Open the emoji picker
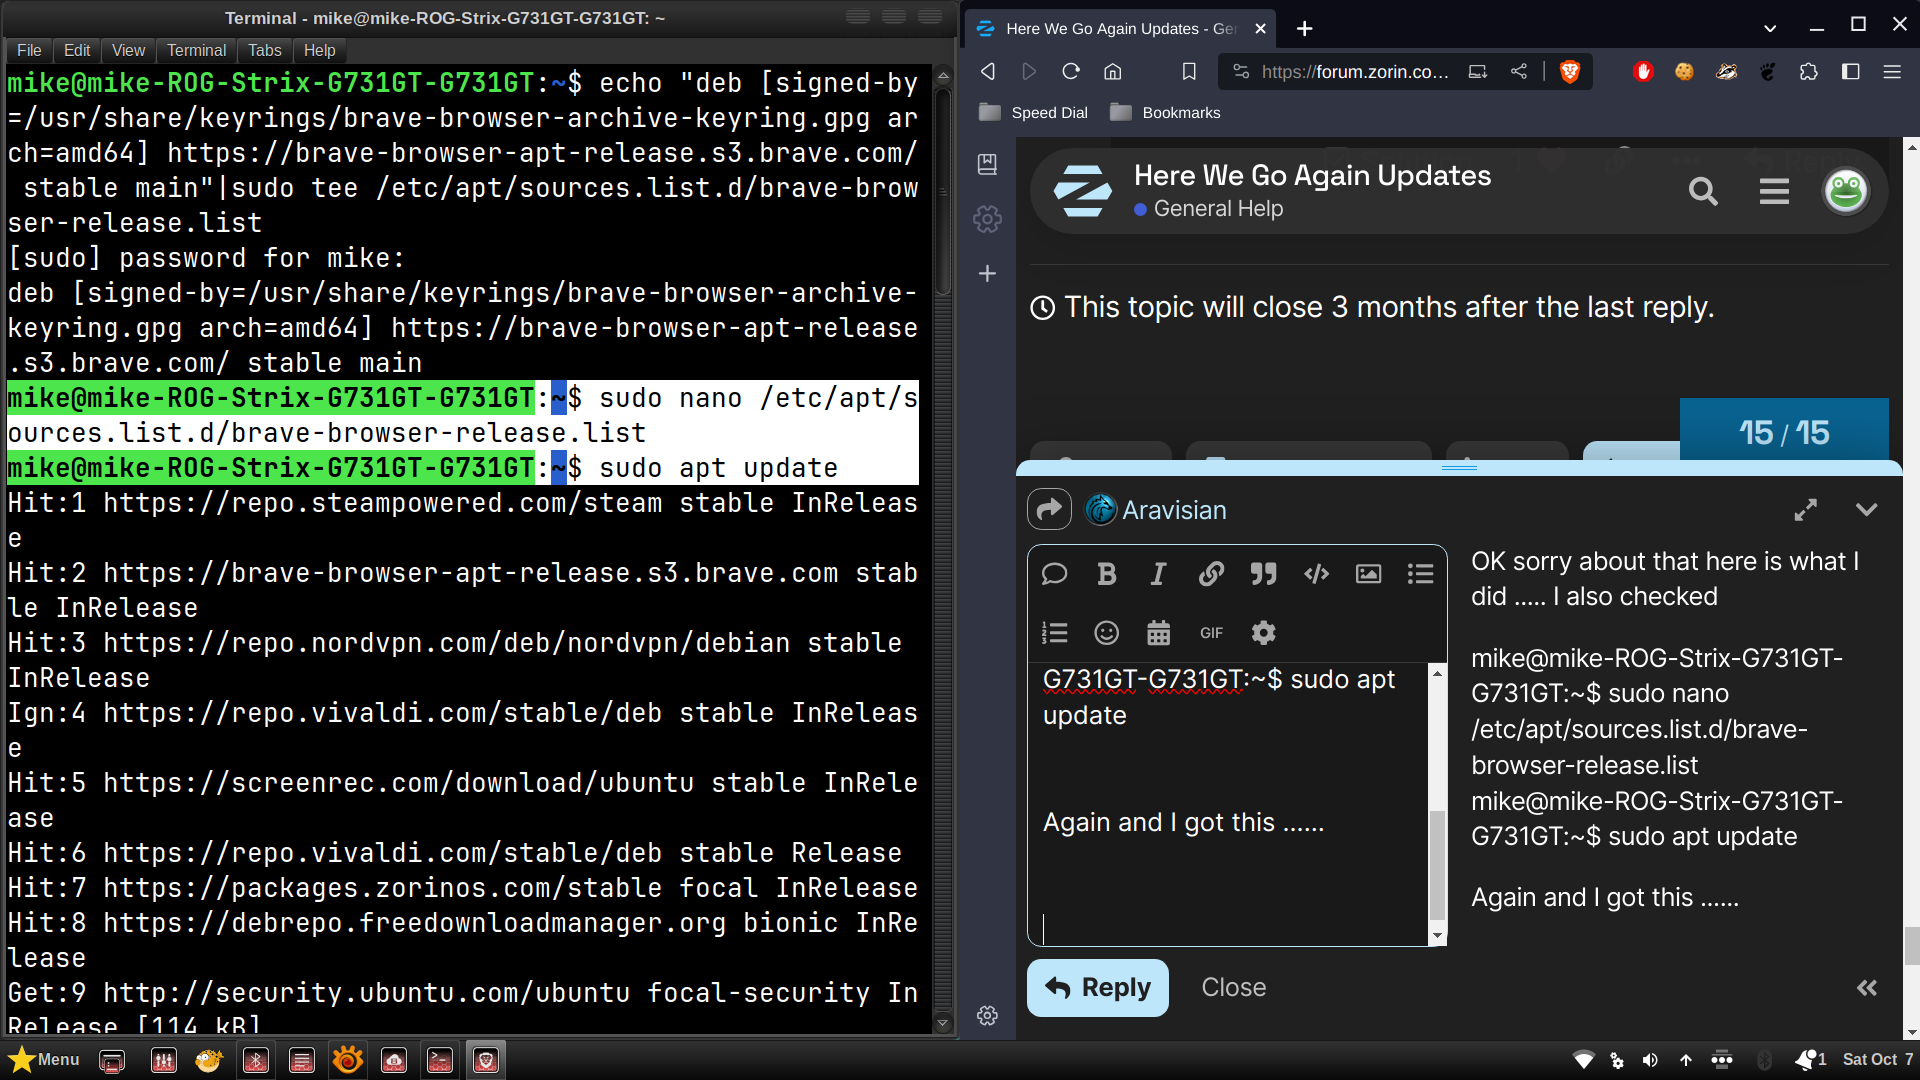The image size is (1920, 1080). click(x=1106, y=632)
